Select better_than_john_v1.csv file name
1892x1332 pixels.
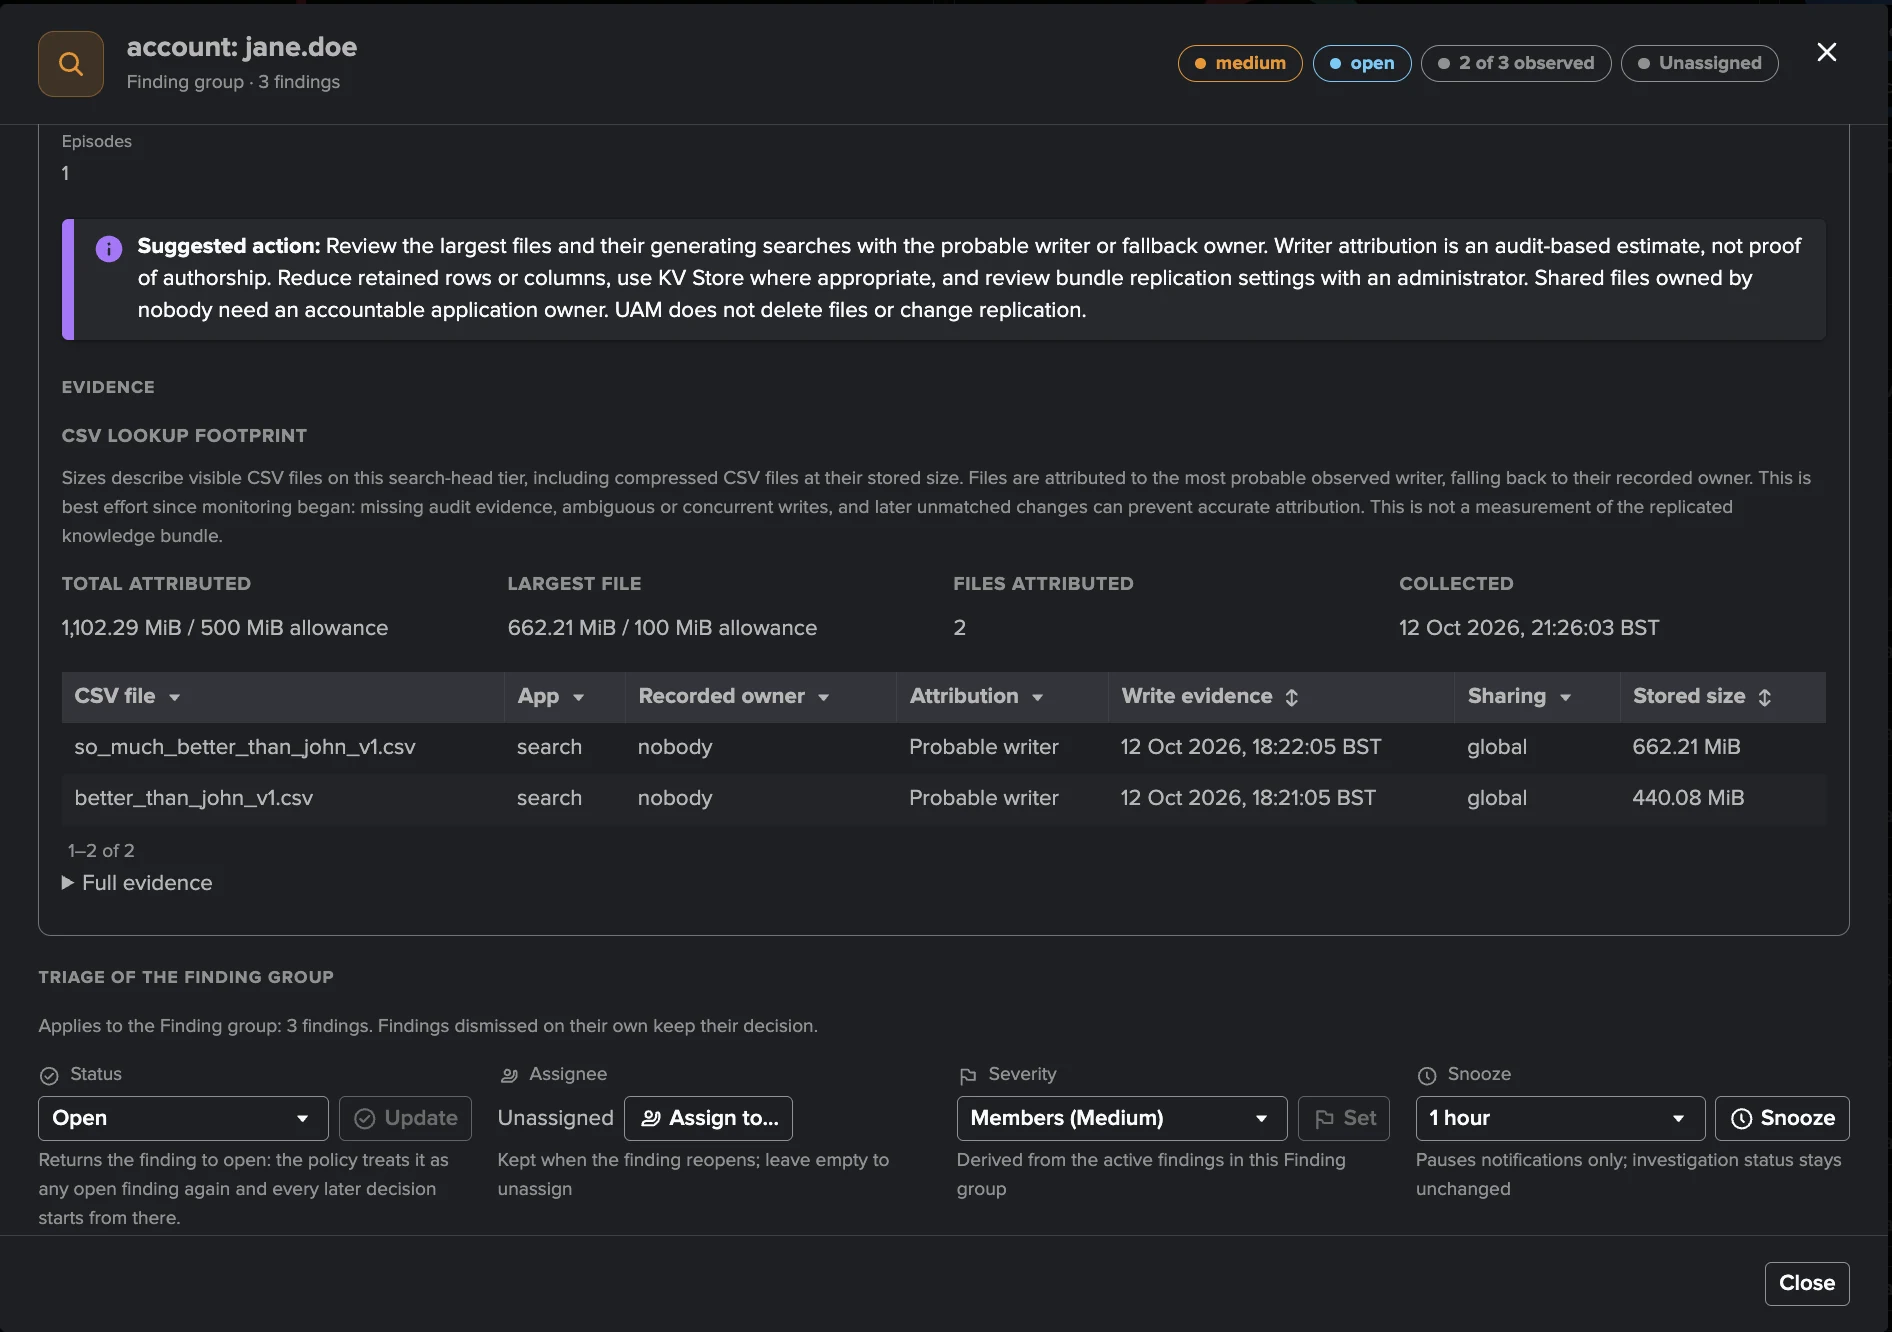193,798
